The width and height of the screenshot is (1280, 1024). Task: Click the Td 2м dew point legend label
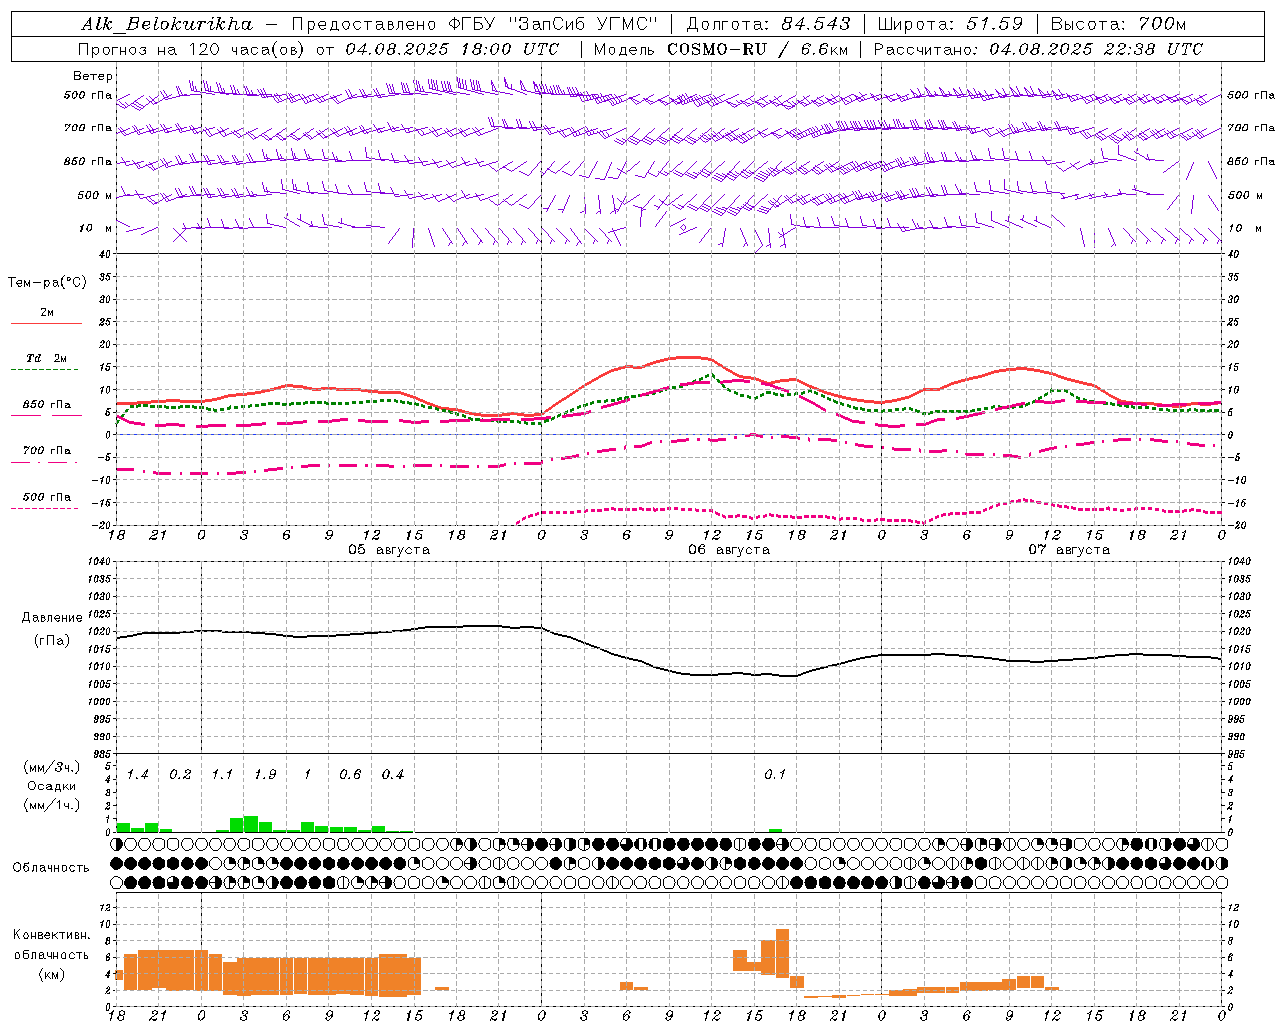pyautogui.click(x=47, y=358)
